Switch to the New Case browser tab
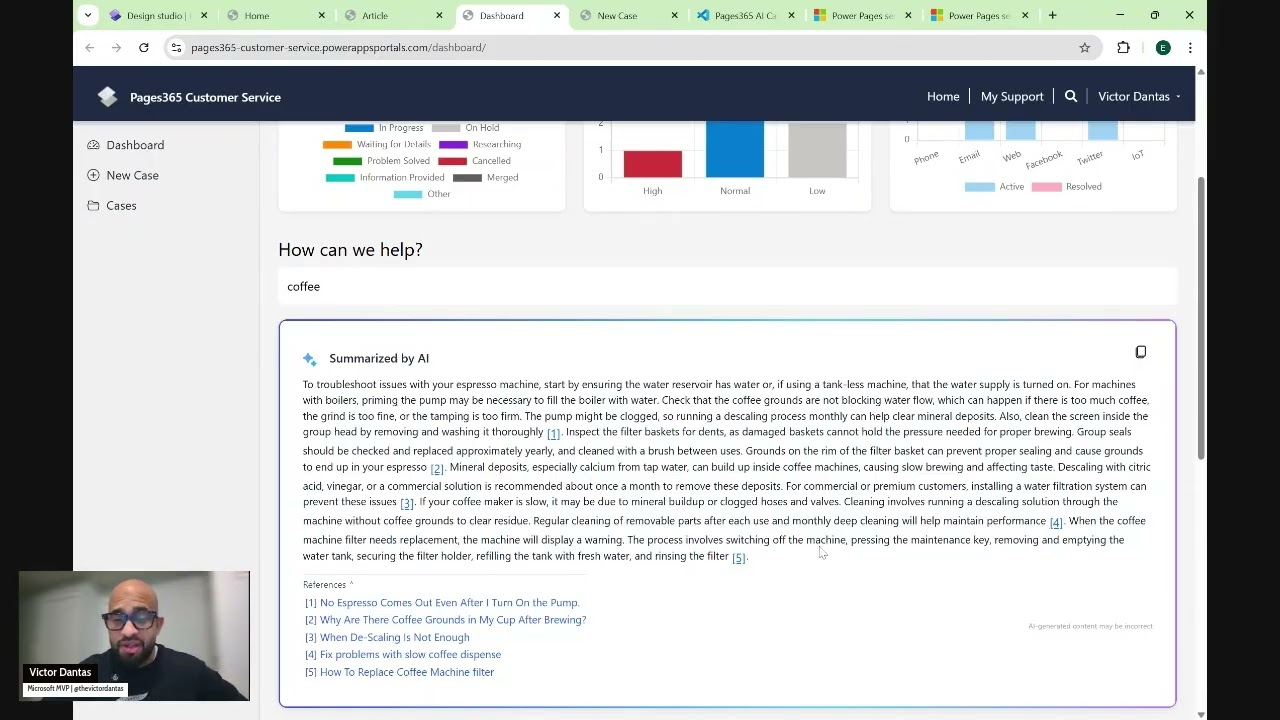1280x720 pixels. pyautogui.click(x=617, y=15)
